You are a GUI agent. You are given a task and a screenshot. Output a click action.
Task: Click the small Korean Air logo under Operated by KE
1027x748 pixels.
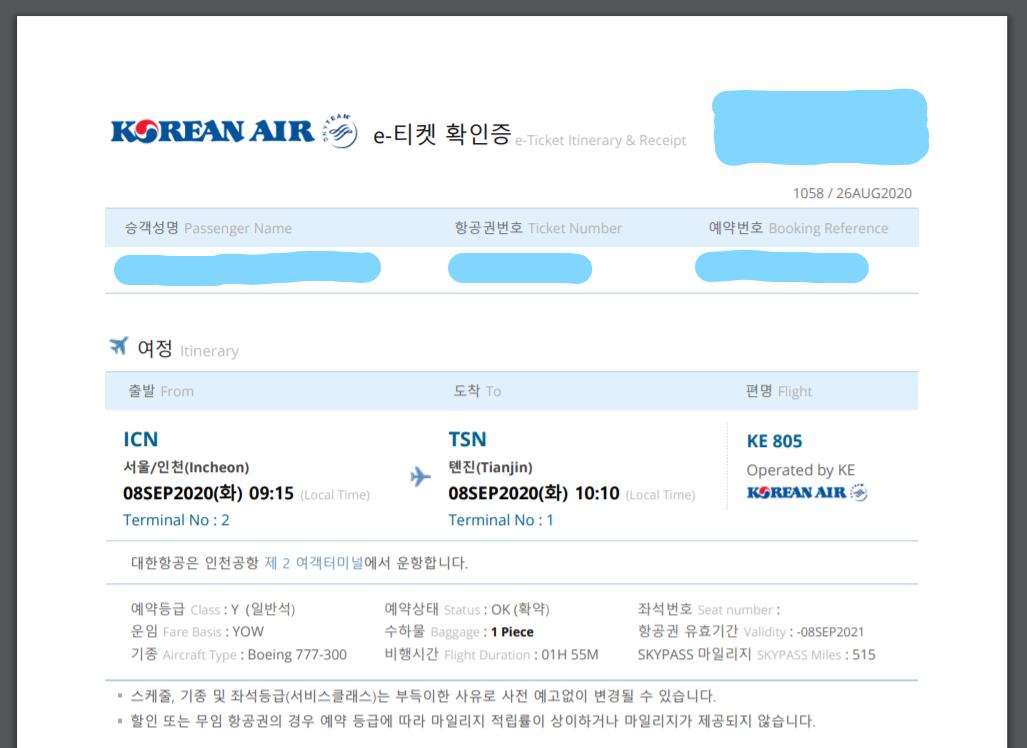coord(807,493)
